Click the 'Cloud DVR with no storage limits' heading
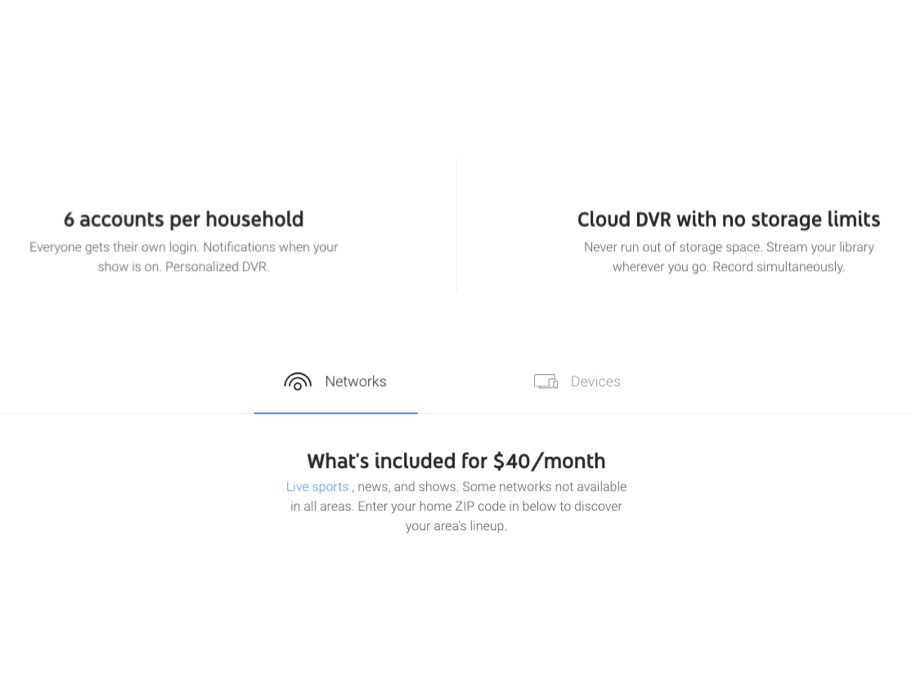912x673 pixels. point(728,219)
